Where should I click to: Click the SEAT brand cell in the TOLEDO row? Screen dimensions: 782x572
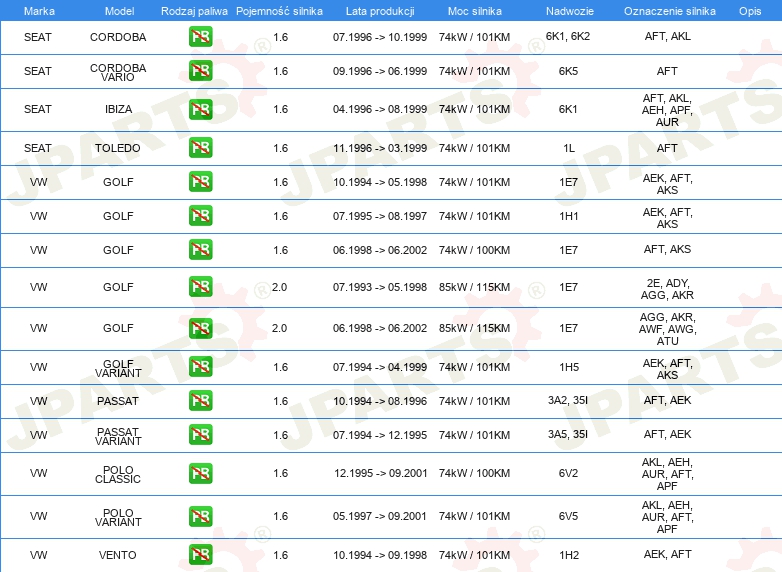pos(38,148)
